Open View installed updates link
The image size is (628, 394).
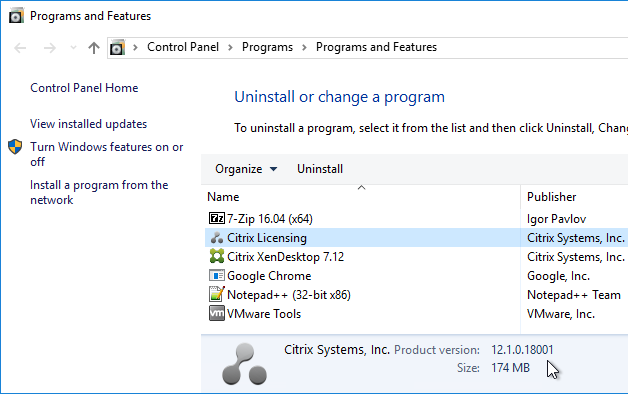click(x=89, y=124)
